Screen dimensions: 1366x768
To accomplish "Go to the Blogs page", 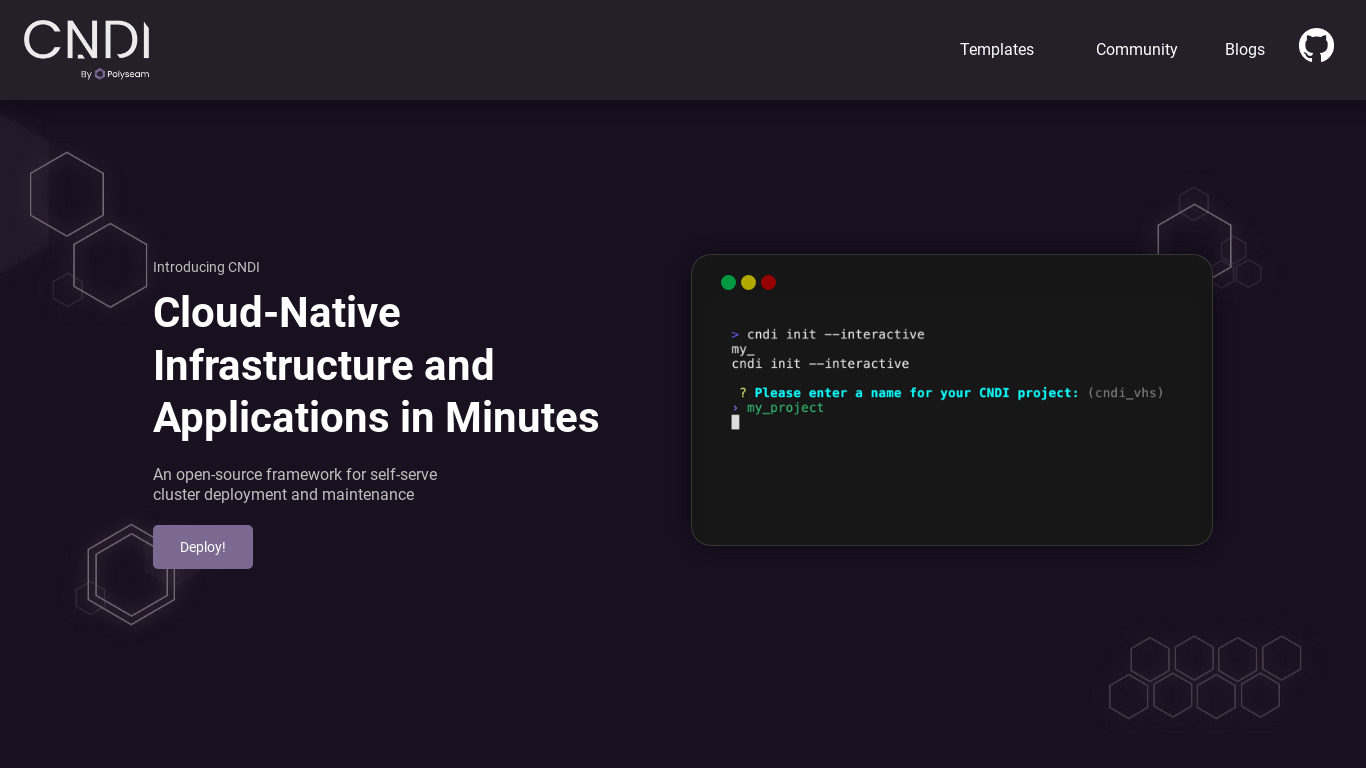I will [1245, 49].
